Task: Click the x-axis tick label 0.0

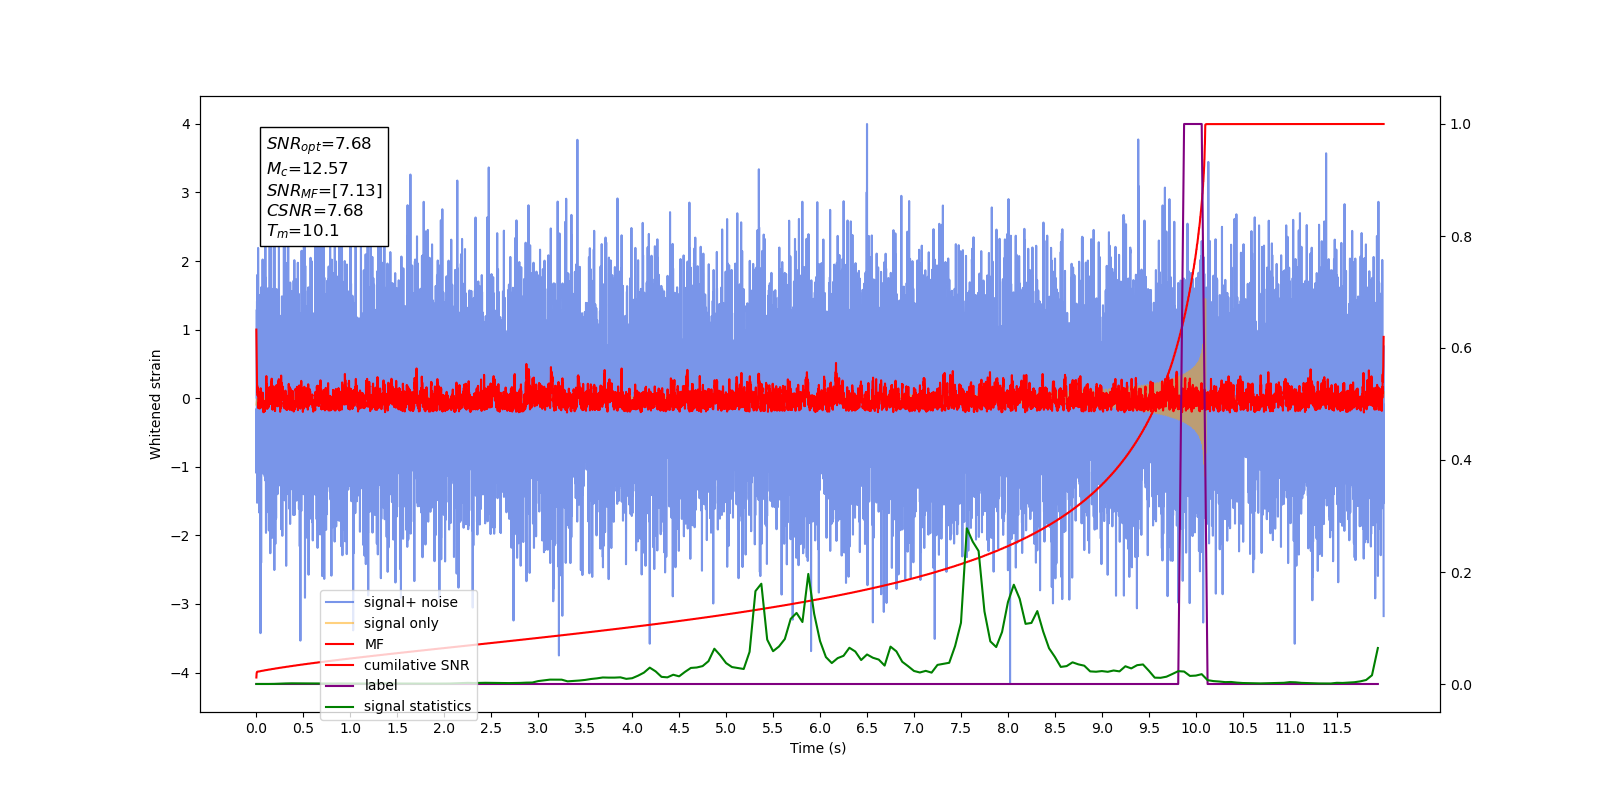Action: [x=256, y=728]
